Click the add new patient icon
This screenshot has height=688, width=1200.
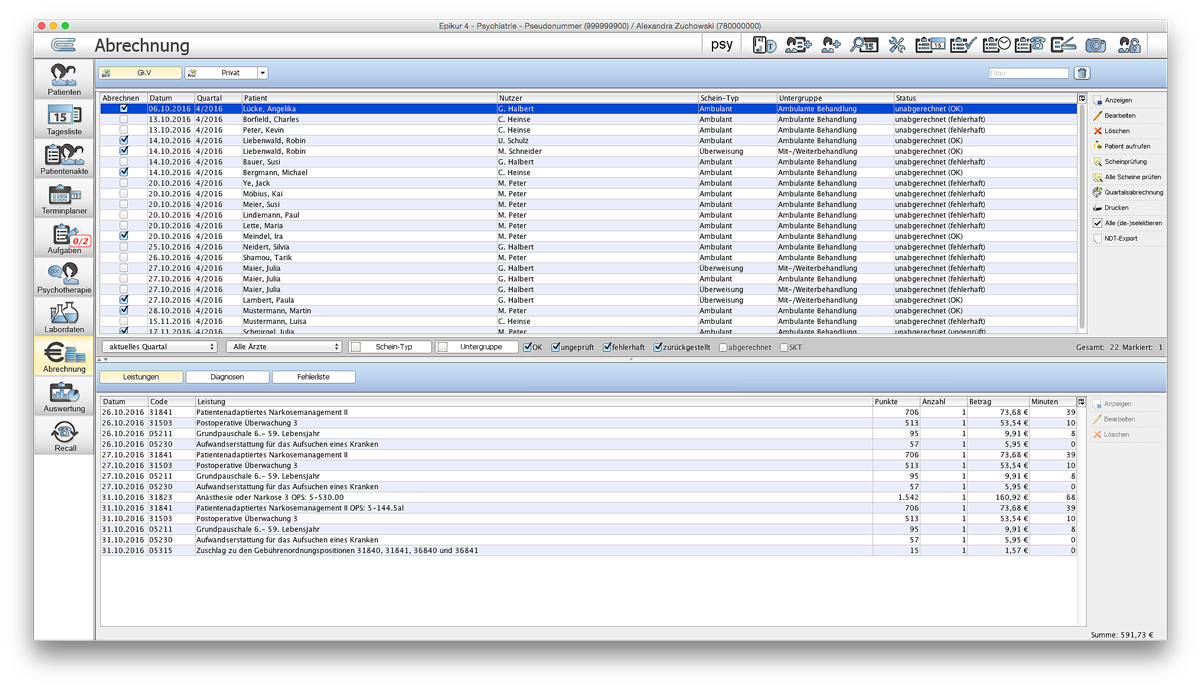point(831,45)
